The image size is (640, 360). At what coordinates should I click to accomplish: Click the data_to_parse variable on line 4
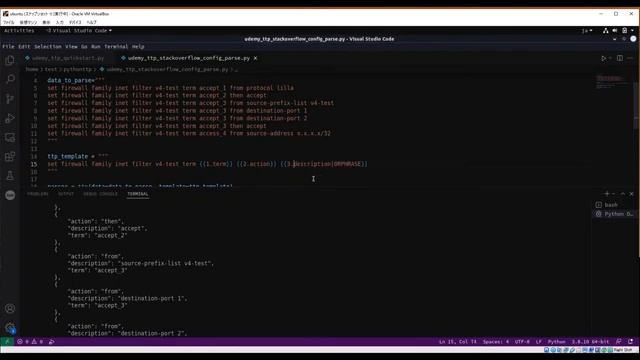pyautogui.click(x=69, y=80)
